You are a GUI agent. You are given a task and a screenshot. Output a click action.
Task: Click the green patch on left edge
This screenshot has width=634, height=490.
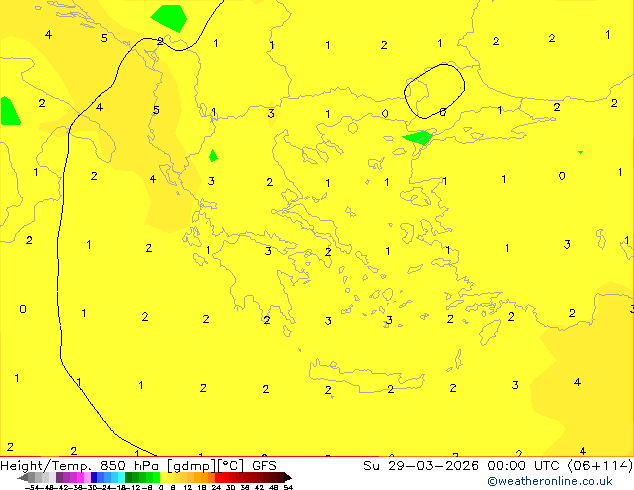[9, 111]
